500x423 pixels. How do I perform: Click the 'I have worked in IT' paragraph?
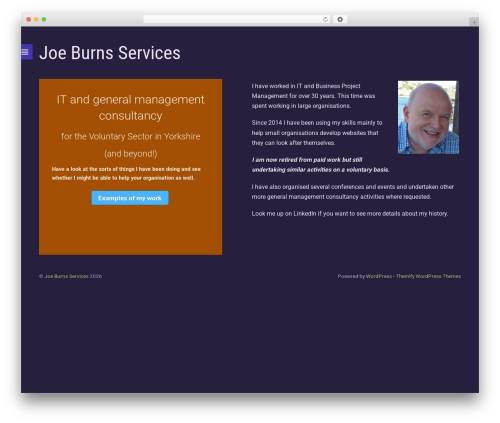[313, 96]
